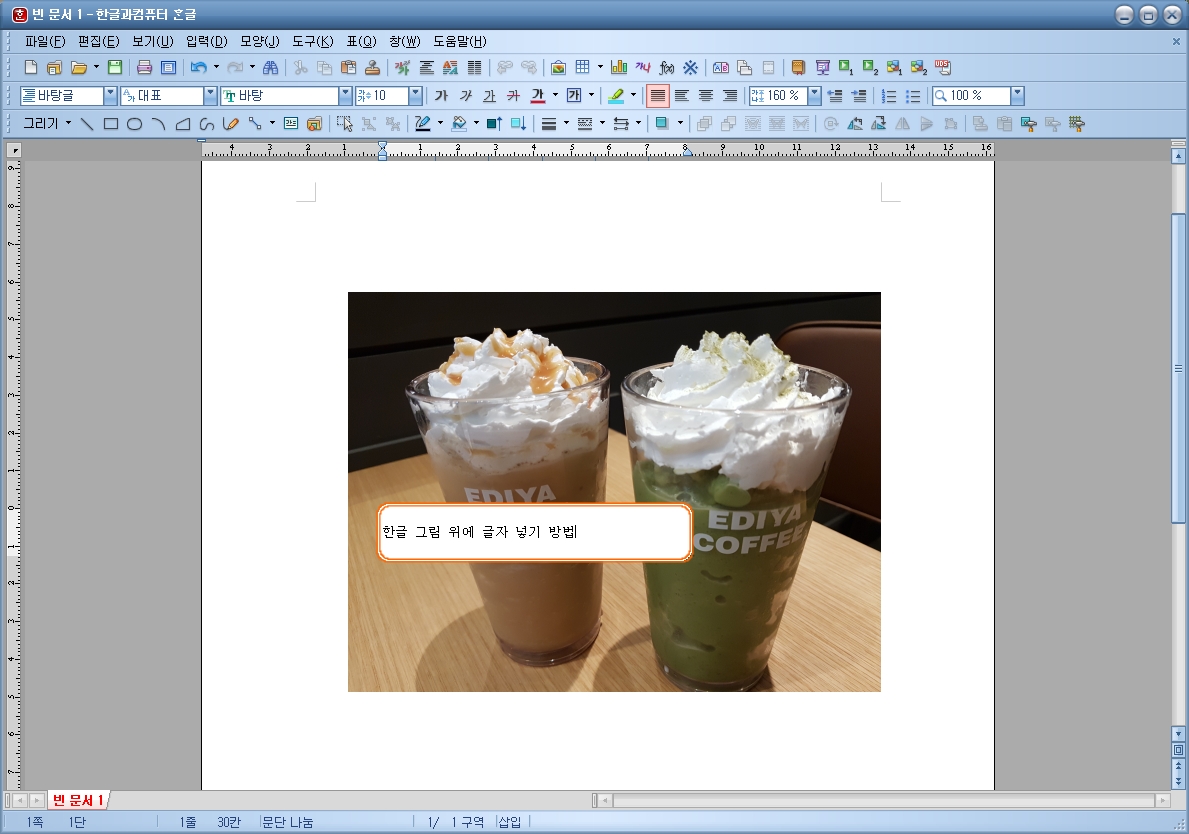Screen dimensions: 1189x834
Task: Click the Text Box drawing icon
Action: point(290,124)
